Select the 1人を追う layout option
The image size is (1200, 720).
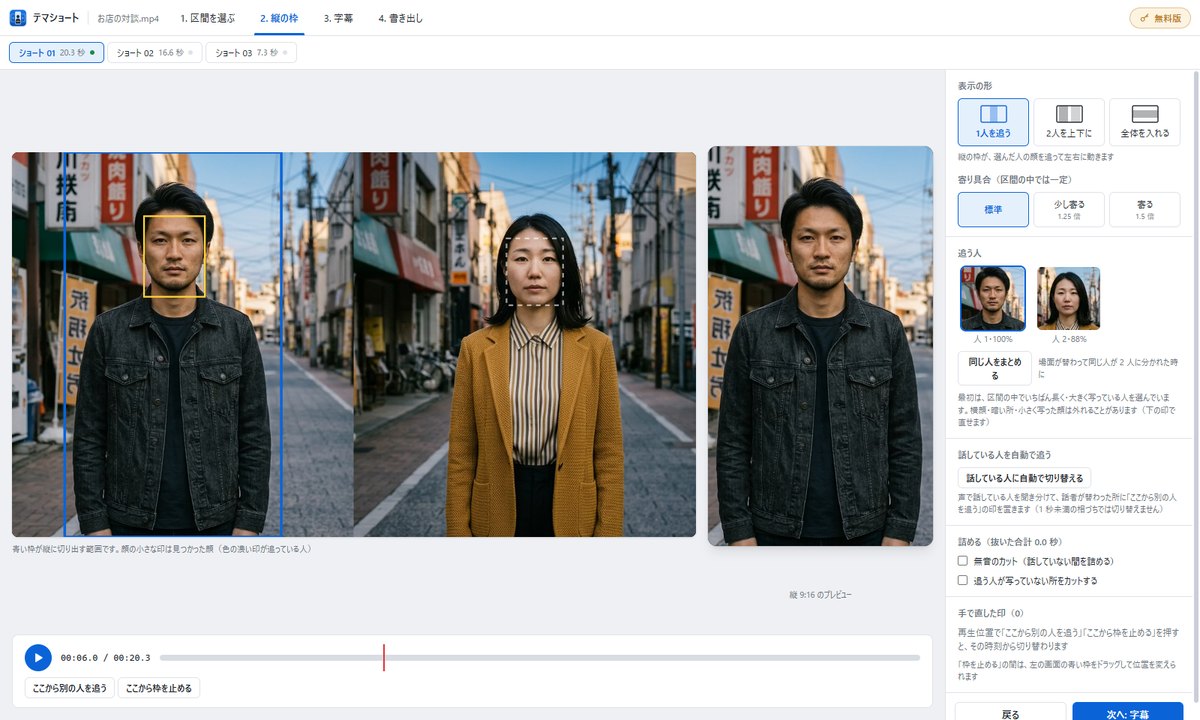pos(993,122)
